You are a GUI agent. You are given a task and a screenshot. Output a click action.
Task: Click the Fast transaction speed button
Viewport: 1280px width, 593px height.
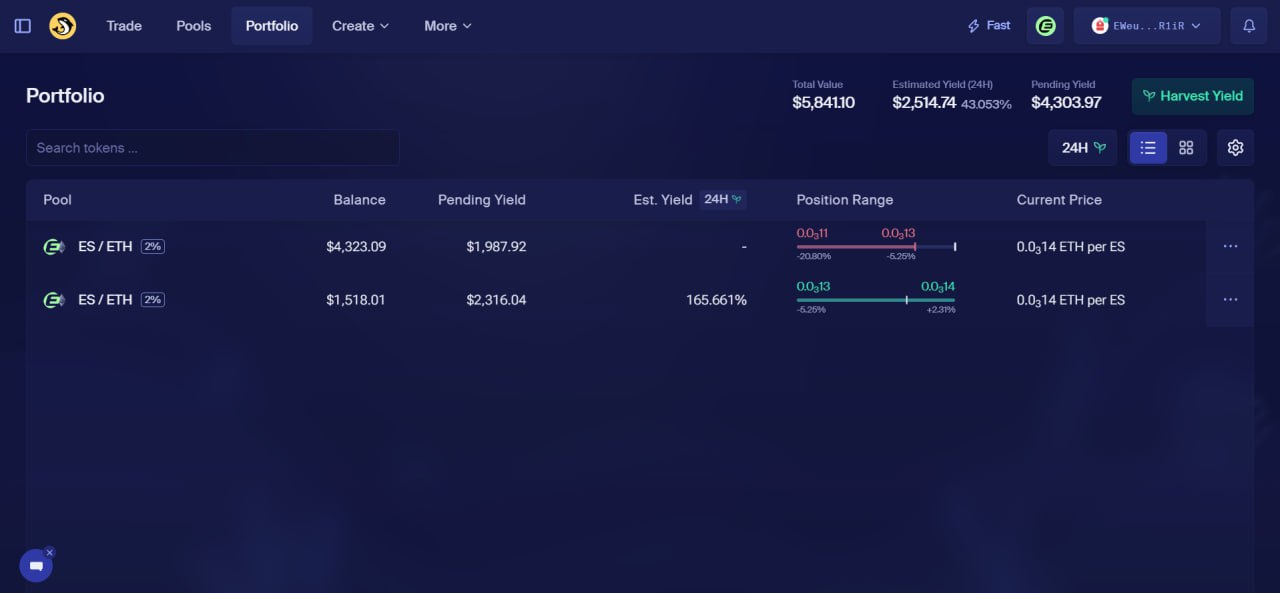coord(988,26)
